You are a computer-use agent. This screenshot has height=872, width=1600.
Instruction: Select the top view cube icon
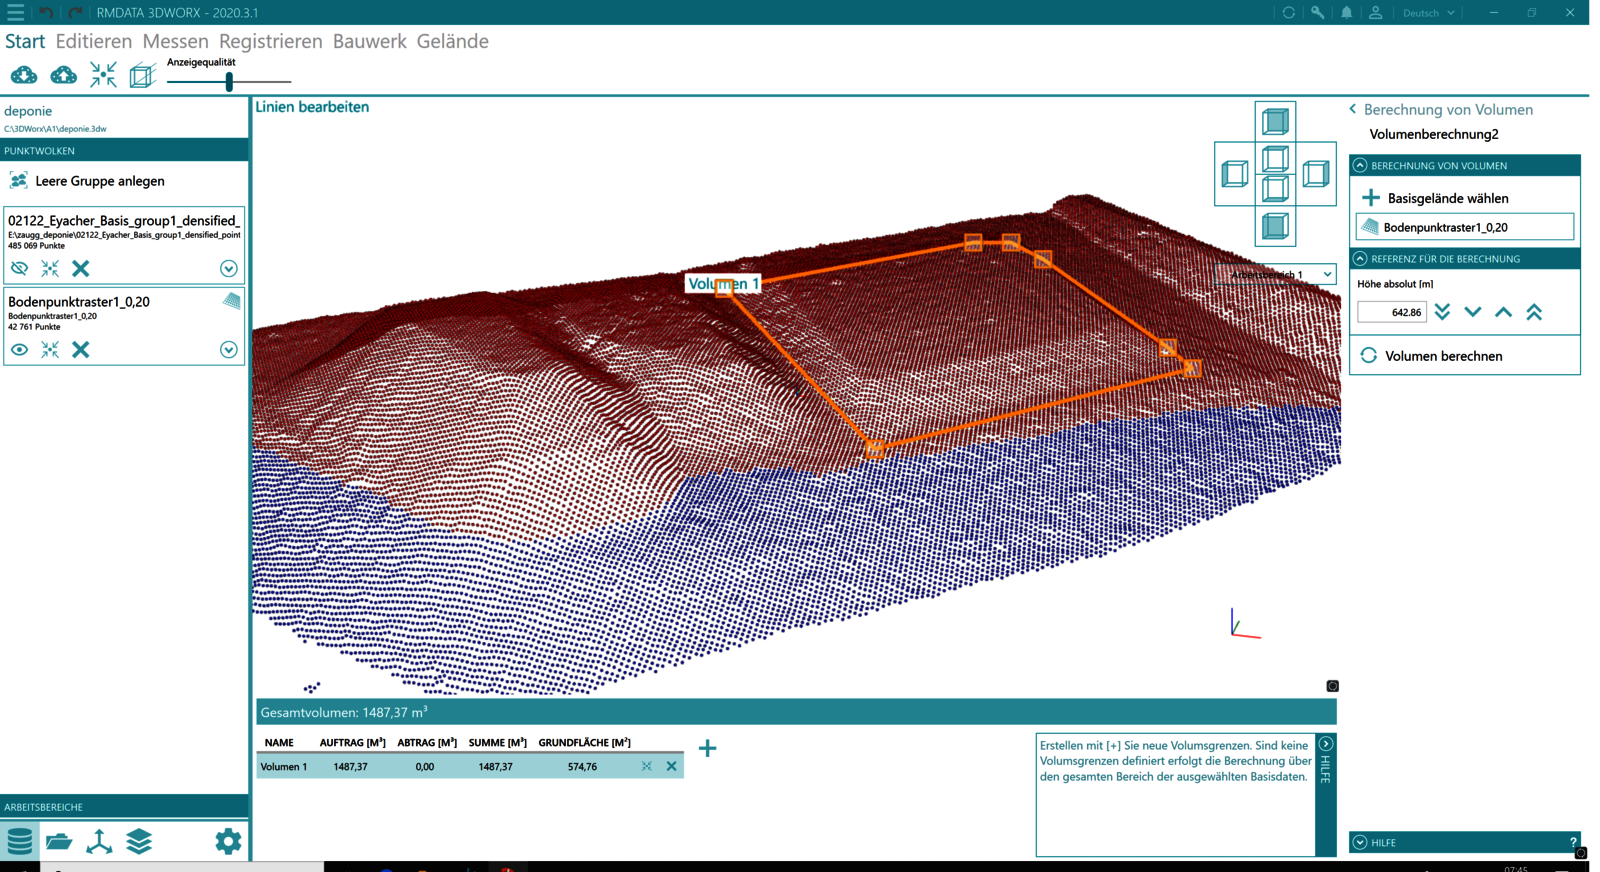click(x=1275, y=122)
